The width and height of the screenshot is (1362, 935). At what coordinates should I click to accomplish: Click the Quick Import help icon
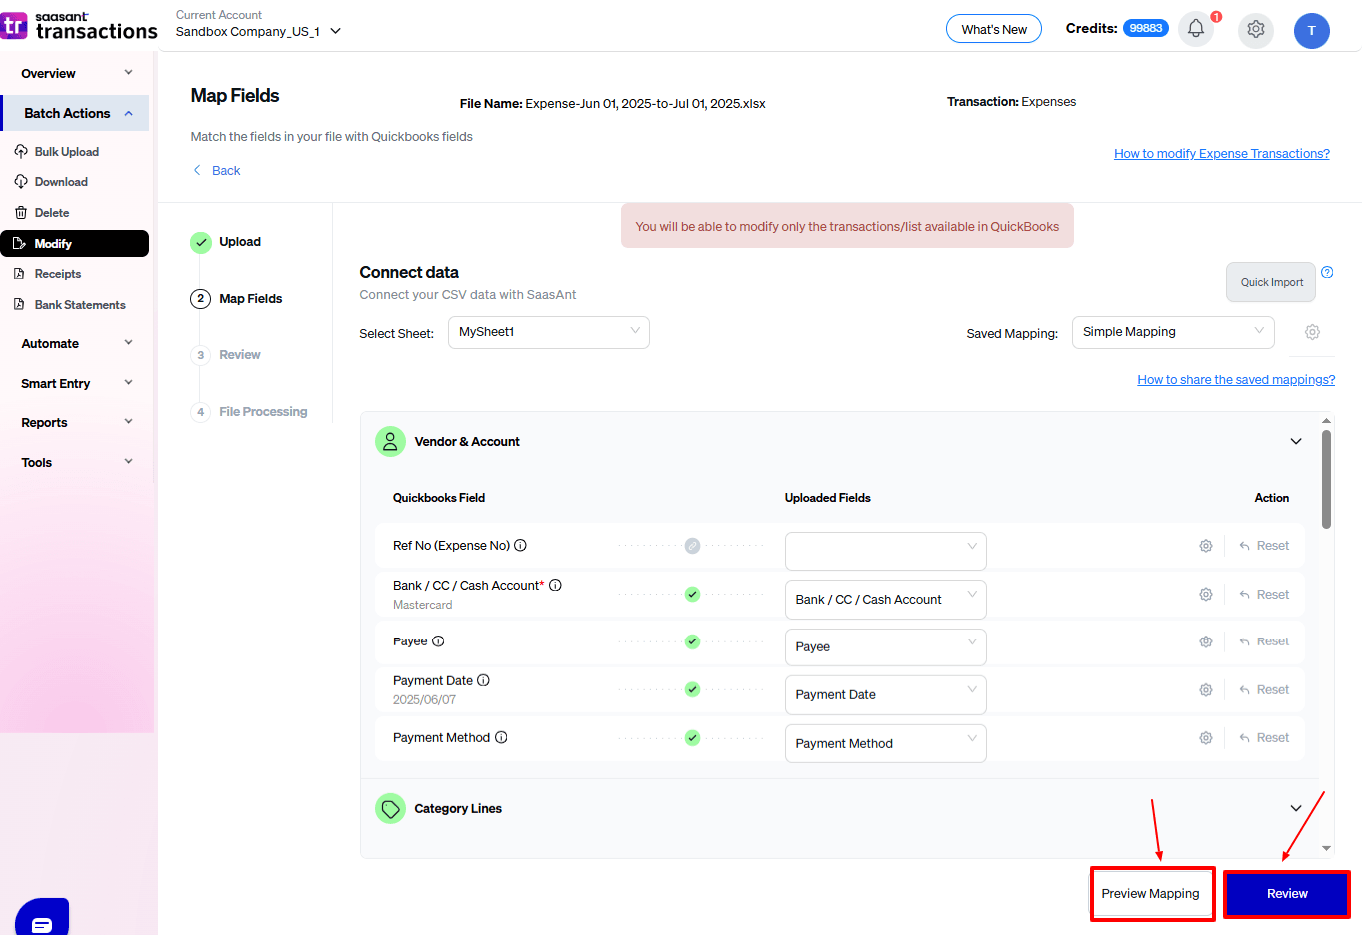pos(1327,272)
